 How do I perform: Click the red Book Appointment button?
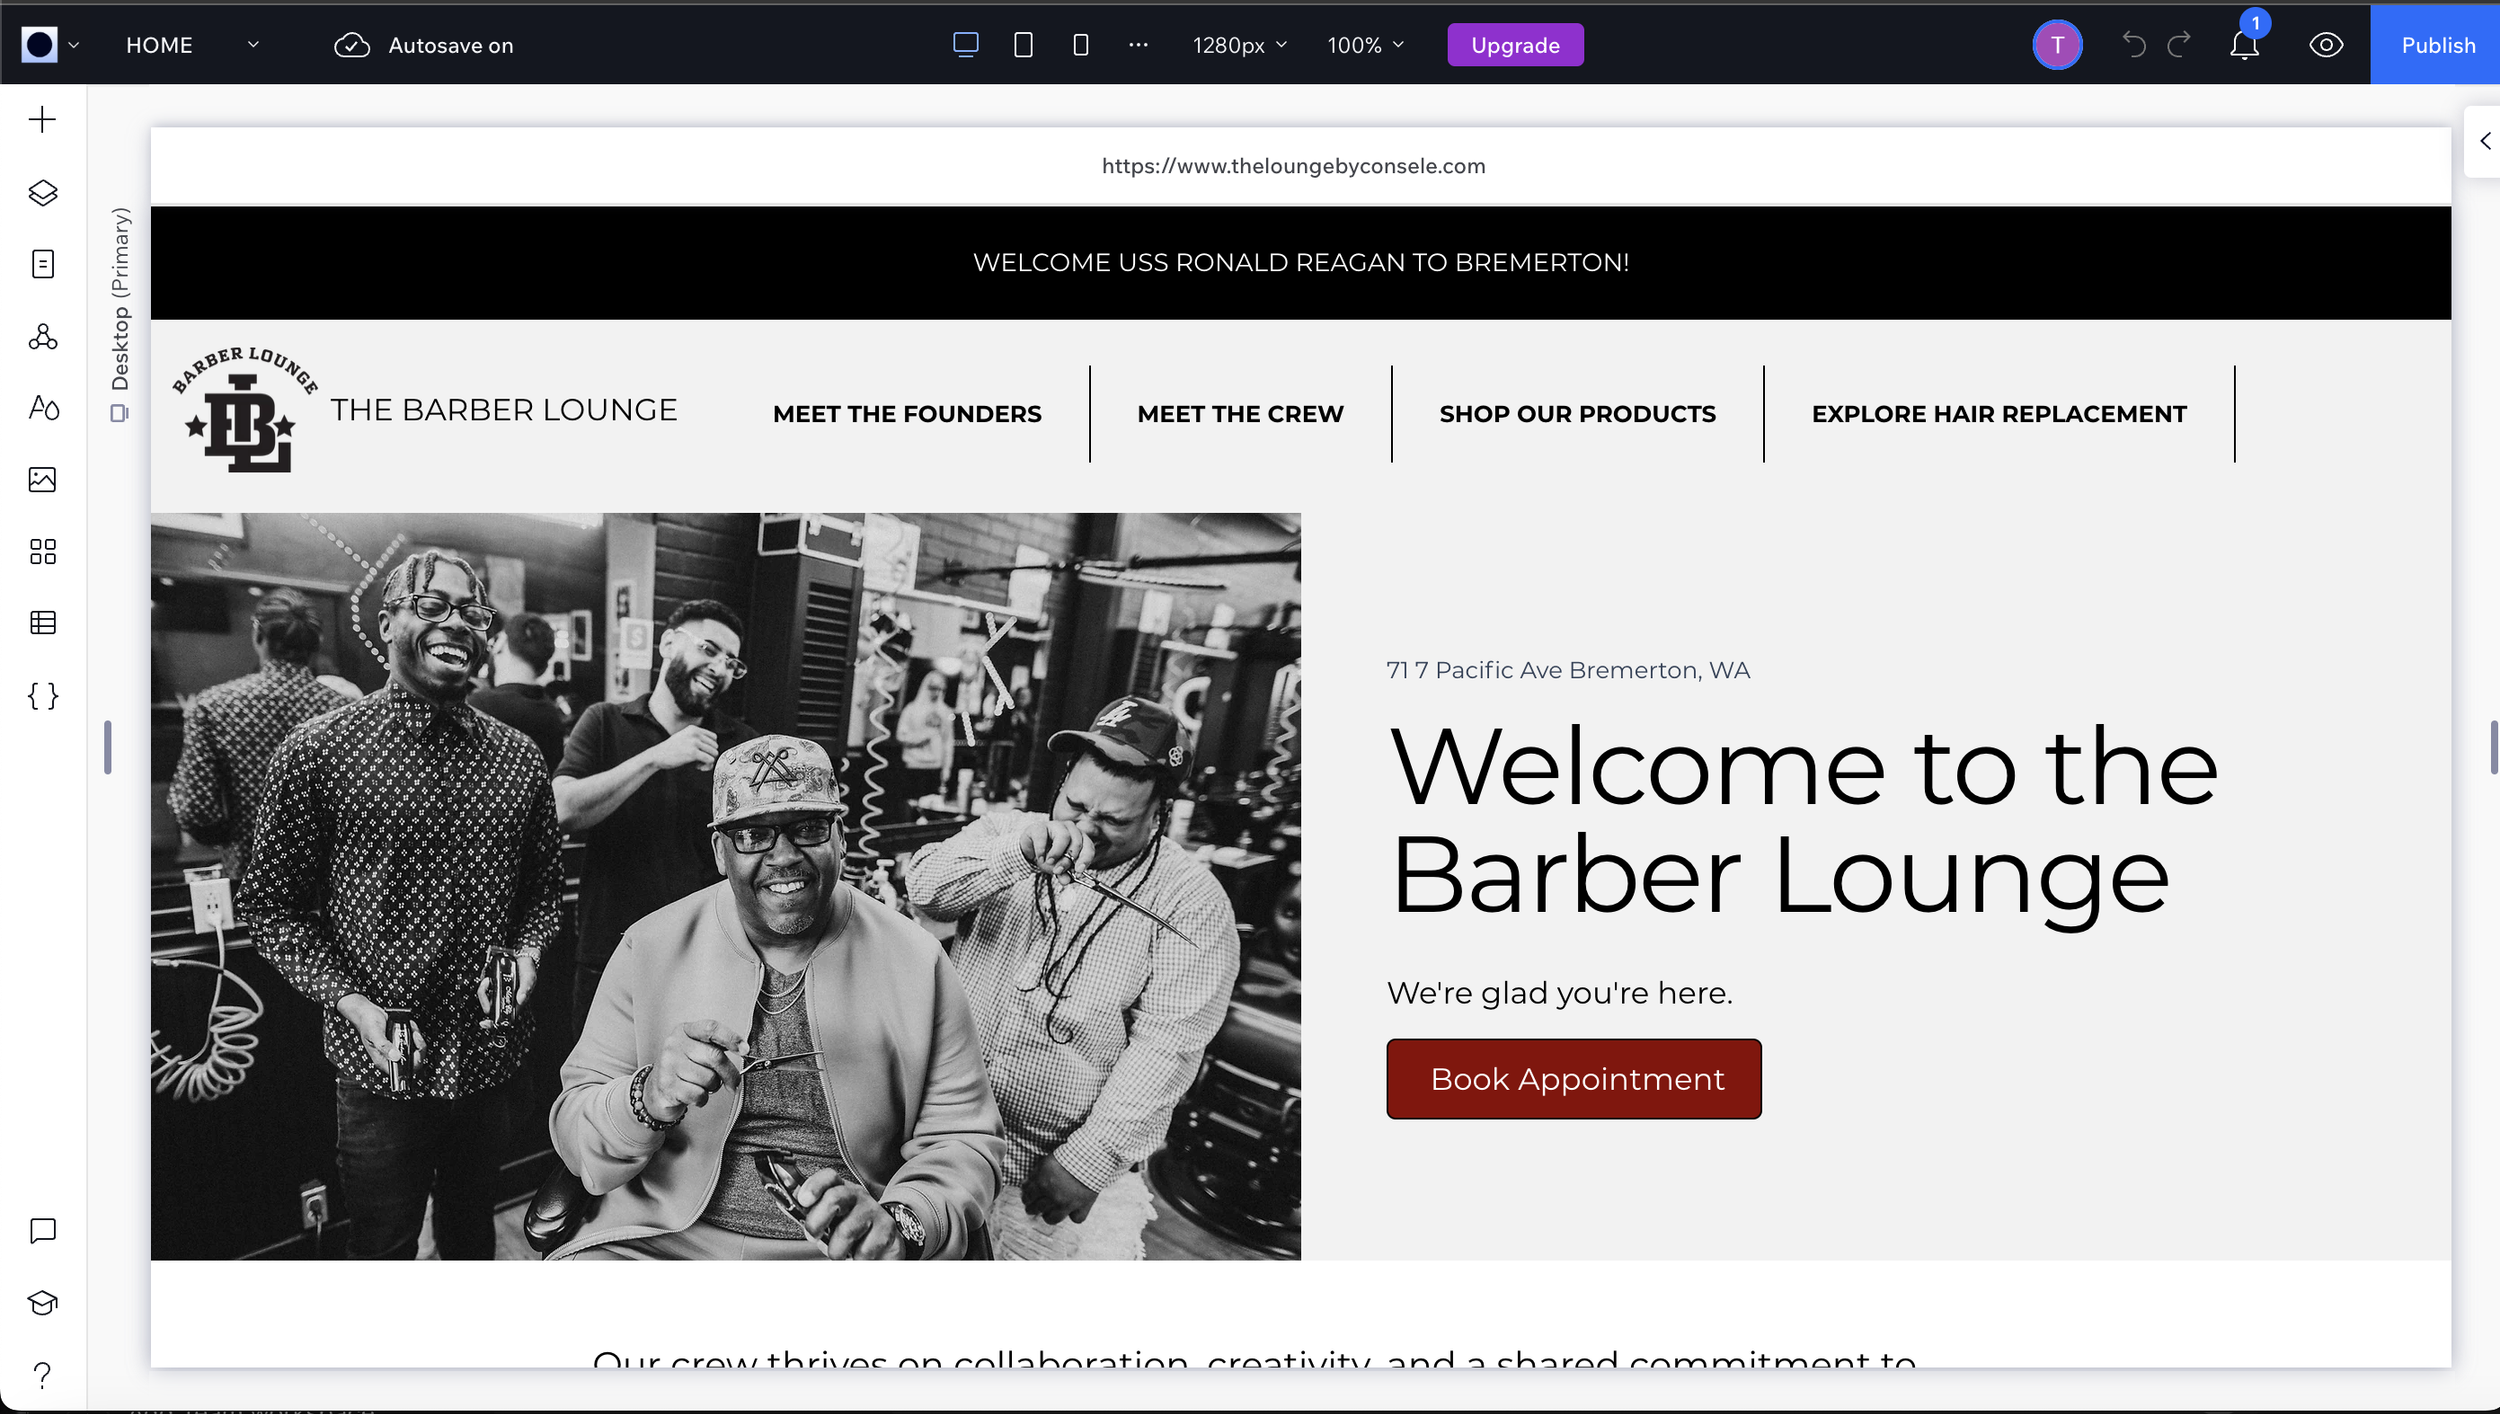(x=1573, y=1079)
